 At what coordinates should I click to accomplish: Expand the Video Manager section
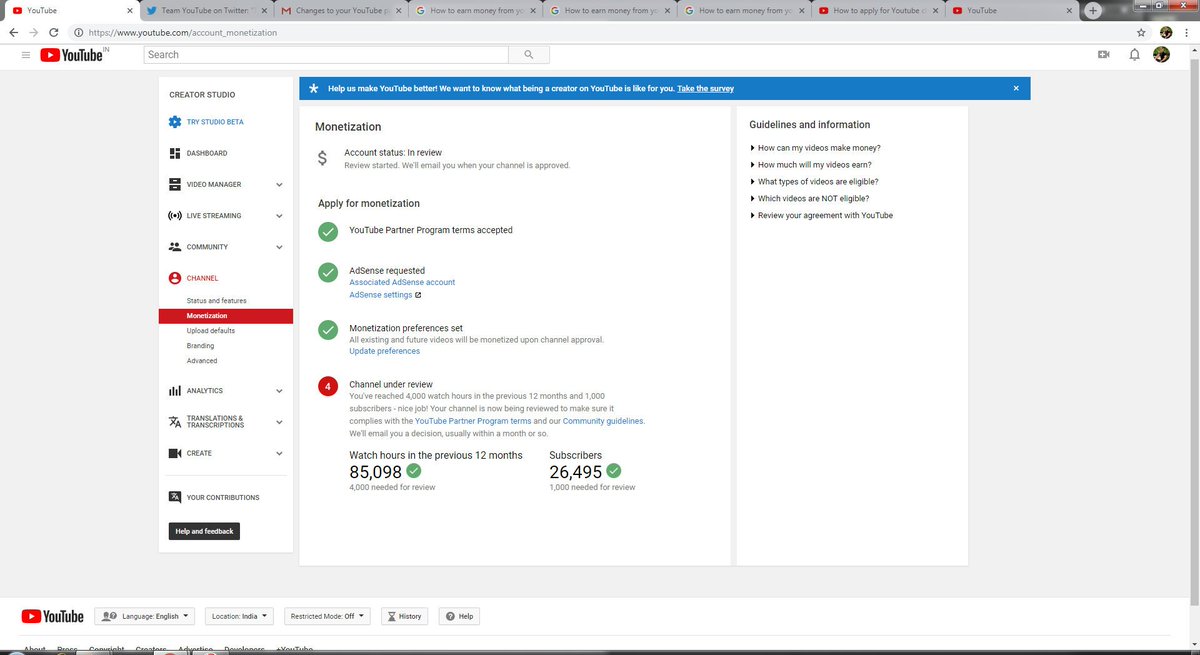[279, 184]
